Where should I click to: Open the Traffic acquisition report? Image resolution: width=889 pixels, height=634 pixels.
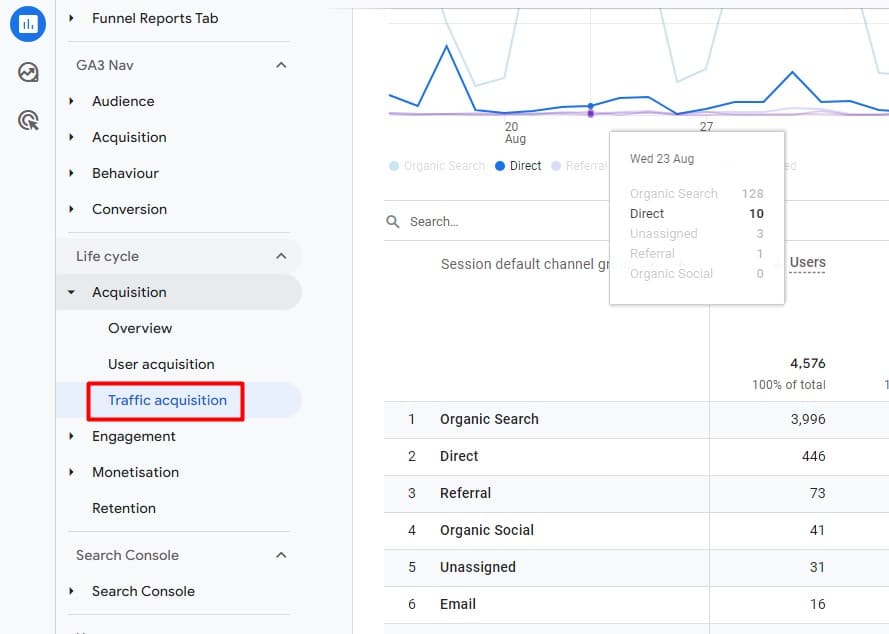[x=167, y=400]
